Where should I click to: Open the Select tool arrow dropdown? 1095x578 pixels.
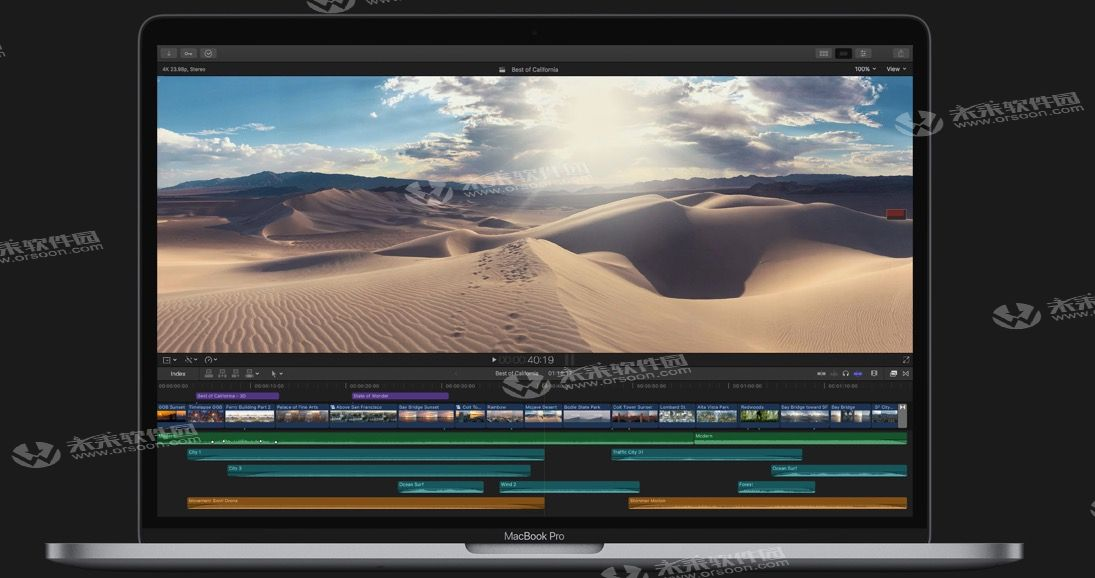[277, 373]
